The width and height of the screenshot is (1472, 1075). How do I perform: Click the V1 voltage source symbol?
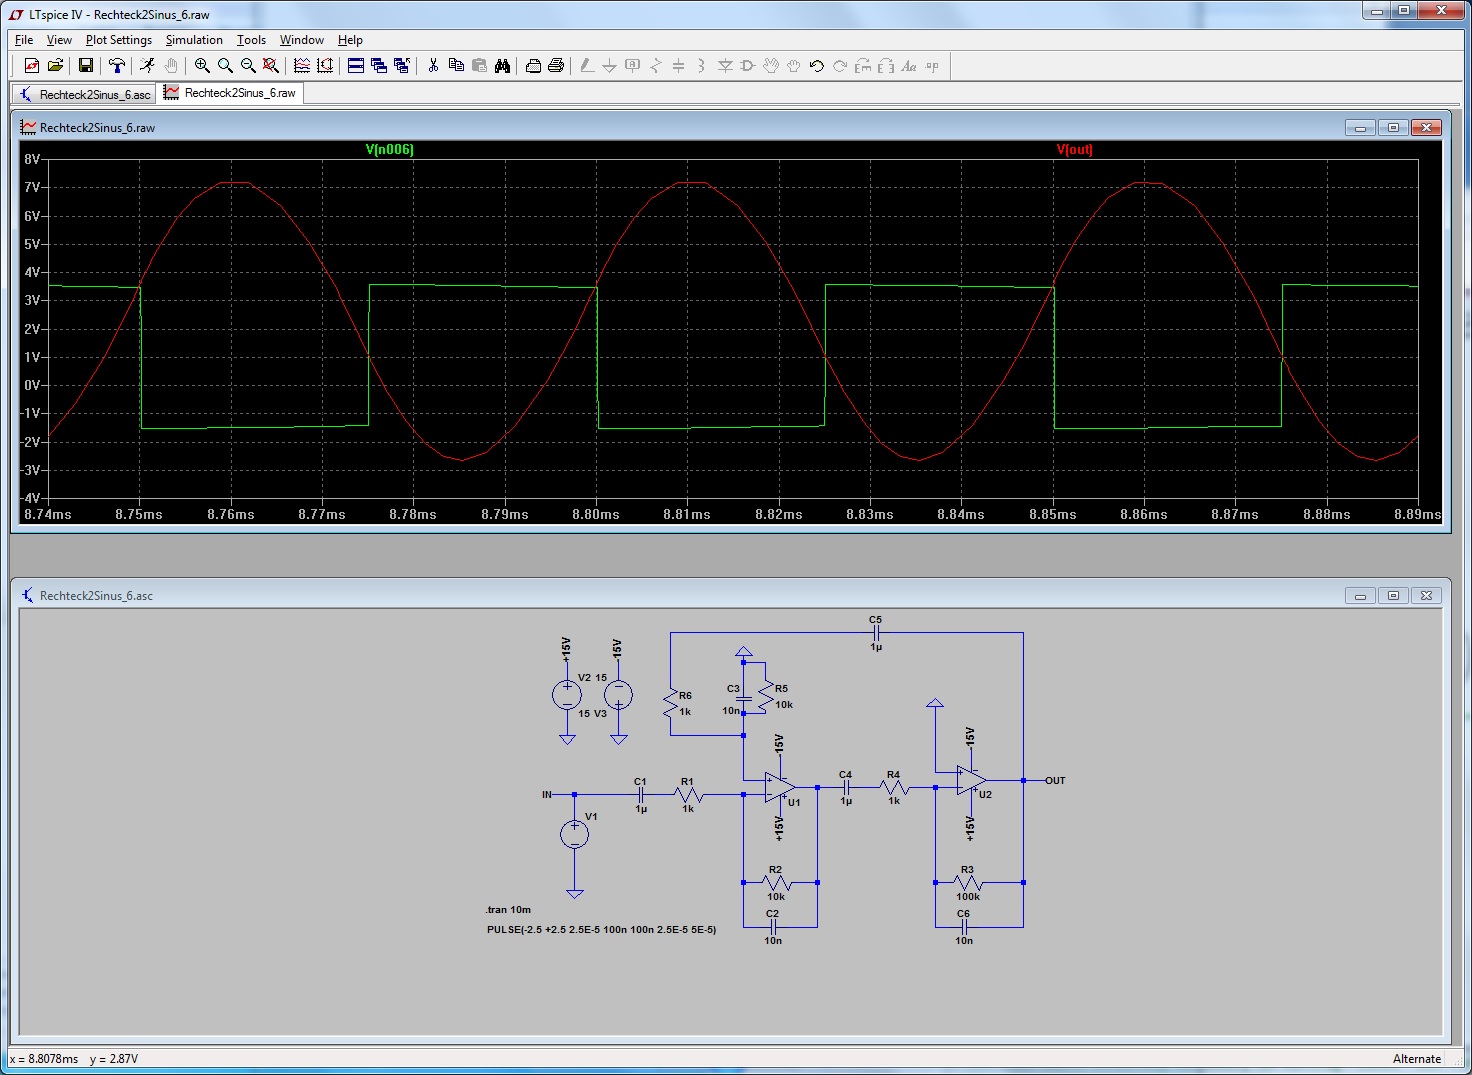coord(574,834)
